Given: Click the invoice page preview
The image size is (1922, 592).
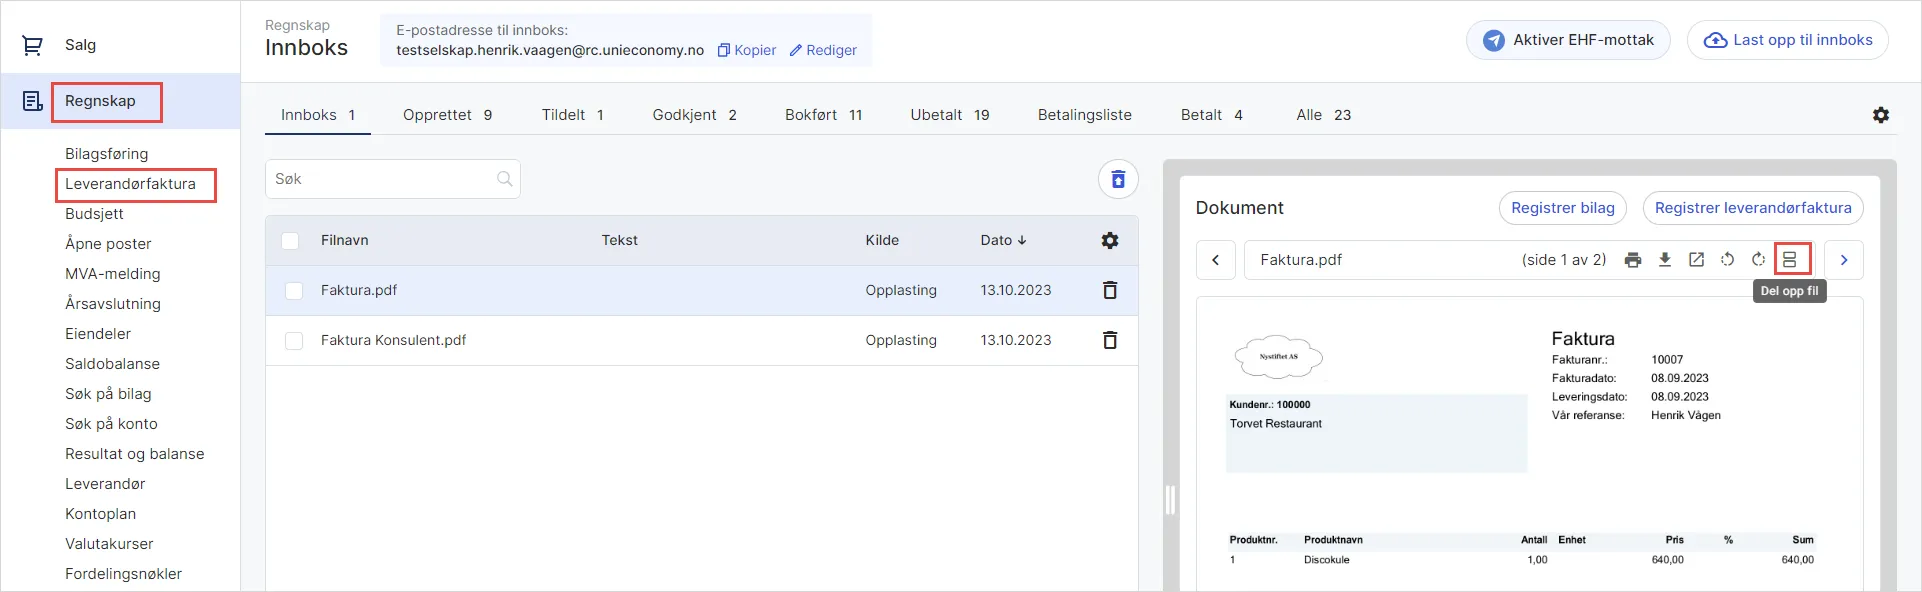Looking at the screenshot, I should 1529,444.
